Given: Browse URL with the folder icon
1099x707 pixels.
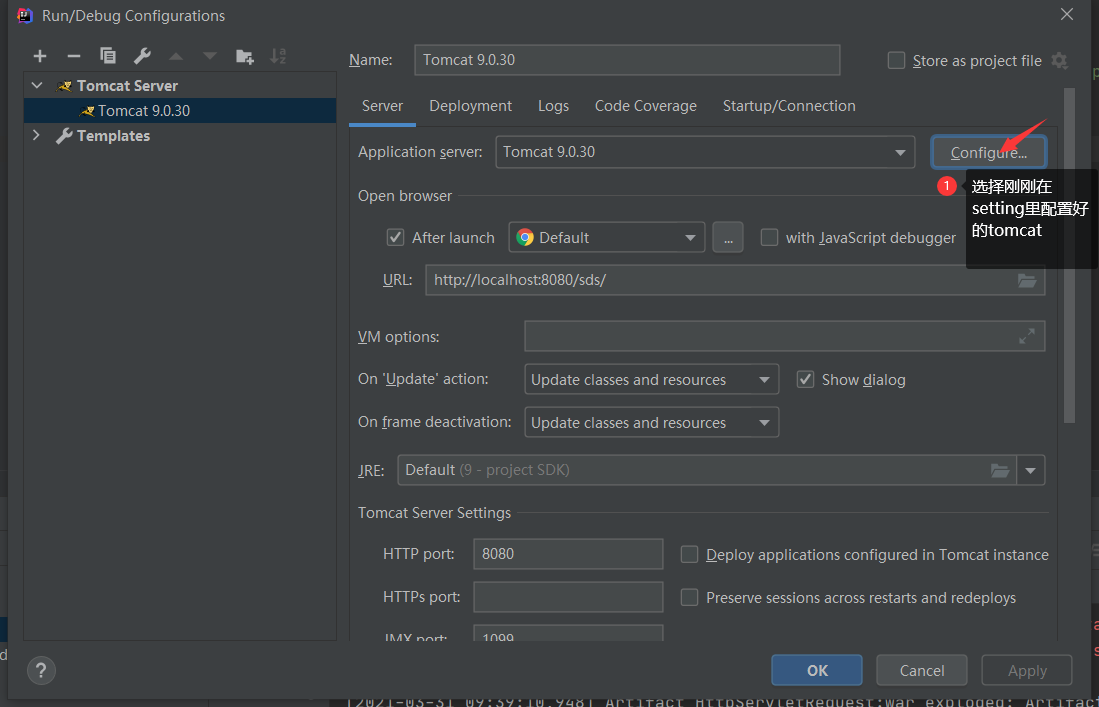Looking at the screenshot, I should (x=1027, y=280).
